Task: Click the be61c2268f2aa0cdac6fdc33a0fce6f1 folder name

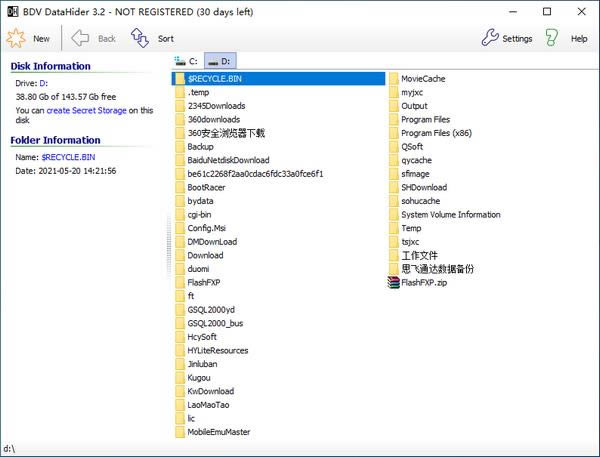Action: [x=255, y=174]
